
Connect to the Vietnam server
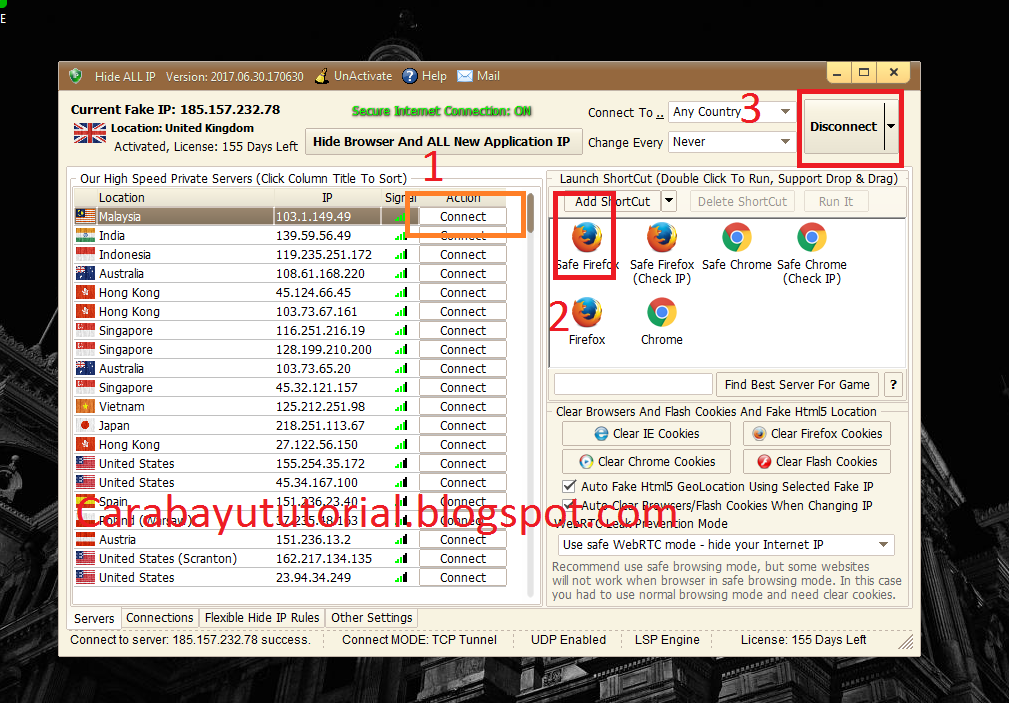pyautogui.click(x=463, y=406)
